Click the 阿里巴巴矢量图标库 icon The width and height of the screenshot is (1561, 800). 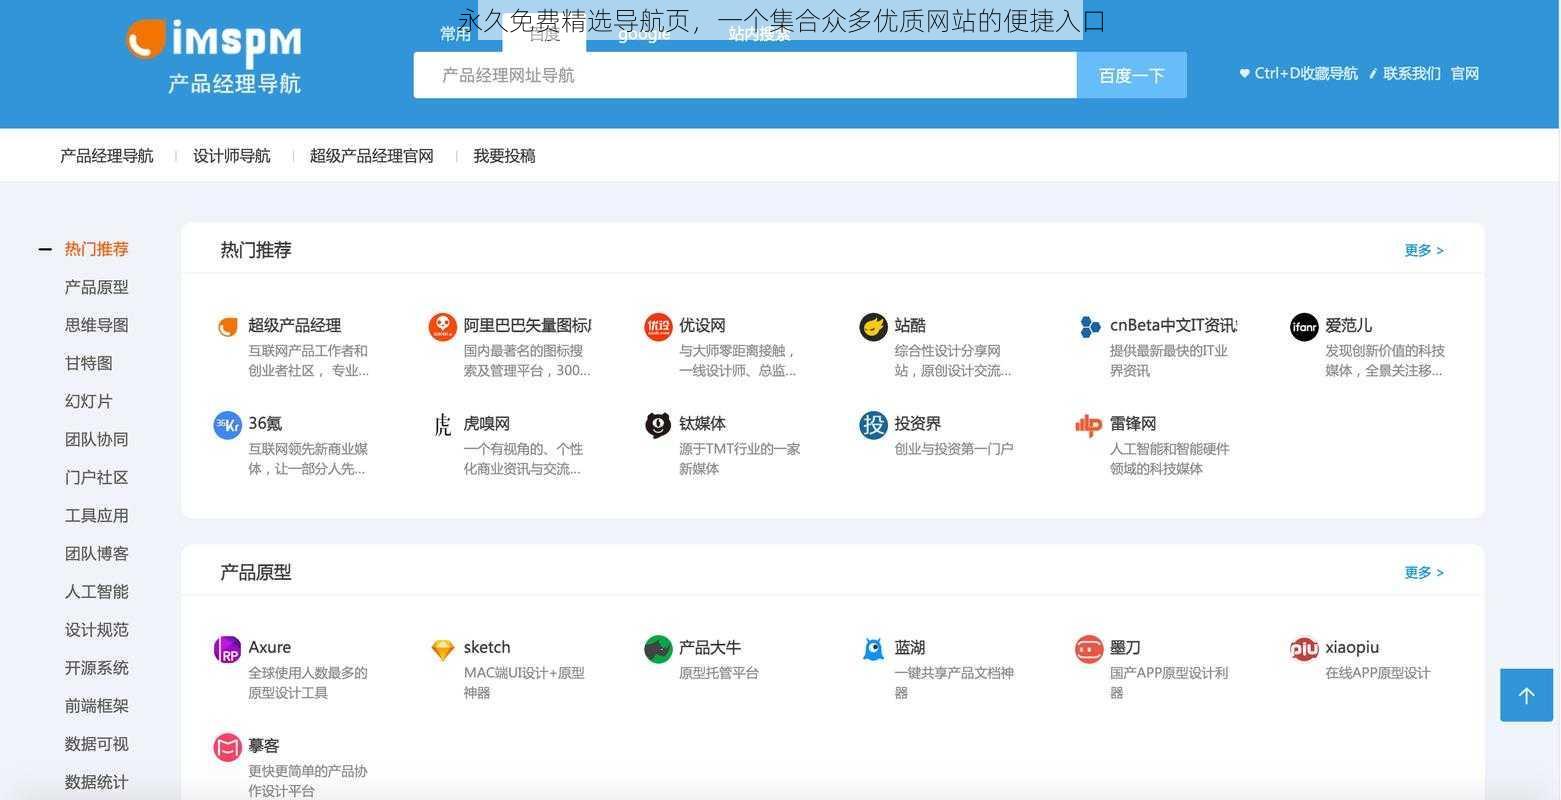pos(443,327)
